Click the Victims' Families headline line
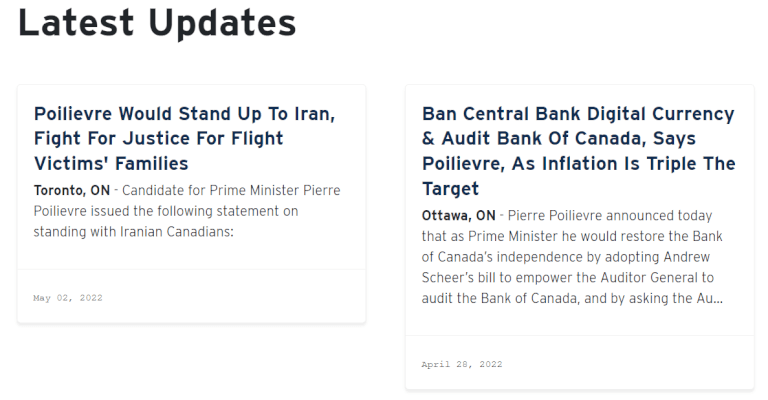Viewport: 768px width, 400px height. pyautogui.click(x=111, y=164)
